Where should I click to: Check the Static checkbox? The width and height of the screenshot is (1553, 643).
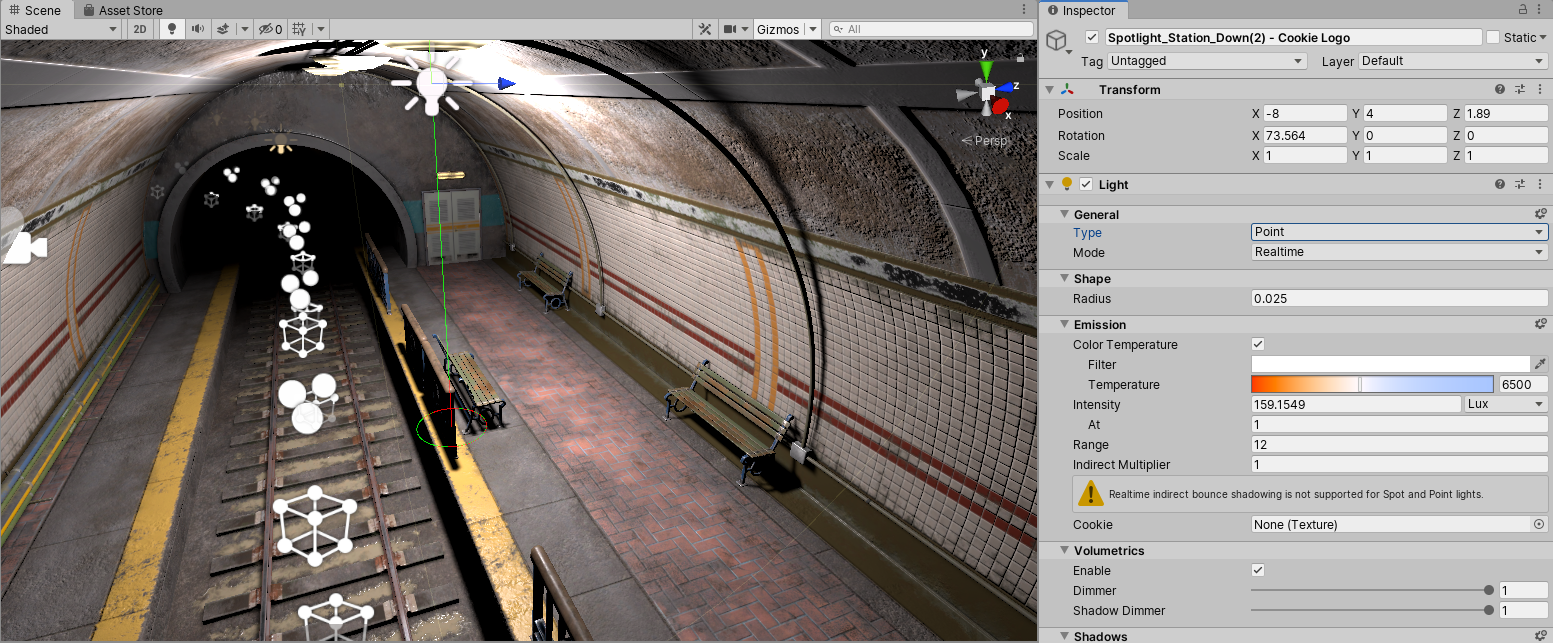point(1493,37)
